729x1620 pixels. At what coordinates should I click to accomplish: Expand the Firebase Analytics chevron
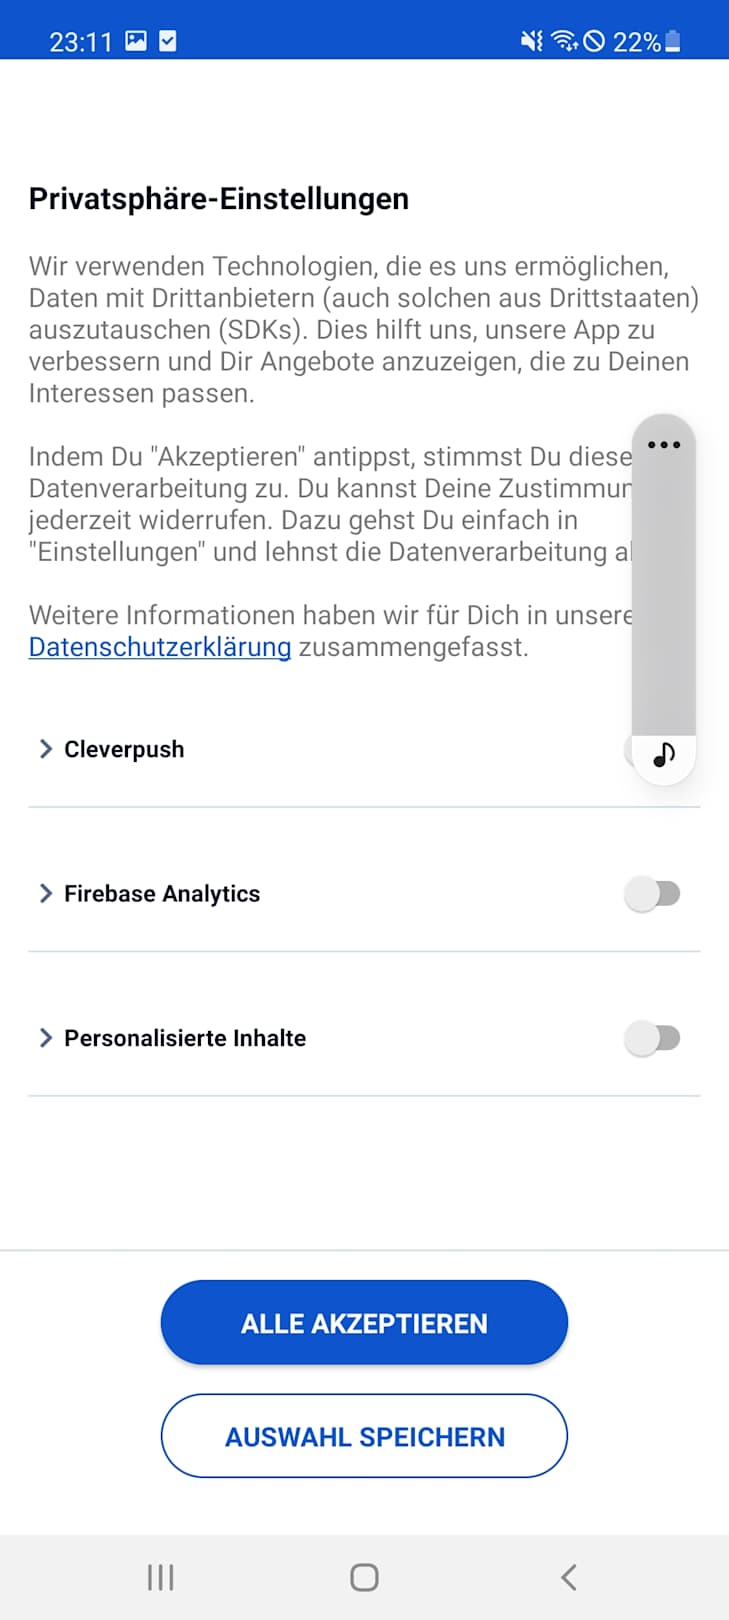tap(45, 893)
